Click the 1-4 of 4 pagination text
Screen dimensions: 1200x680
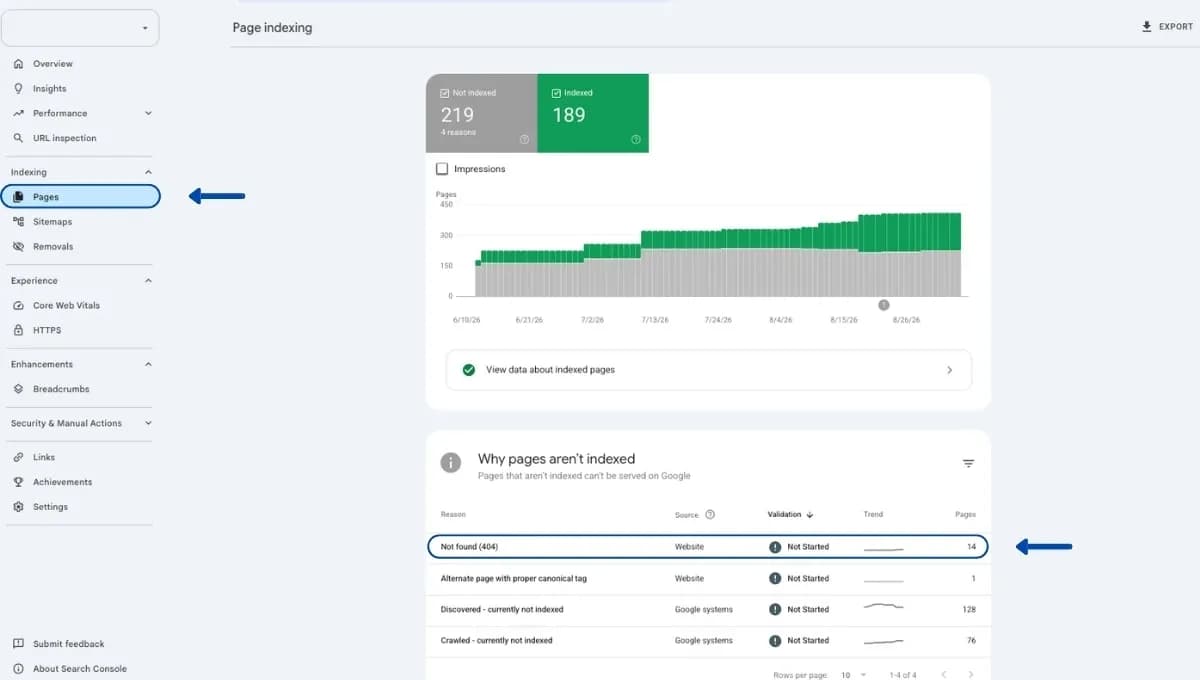[x=903, y=675]
